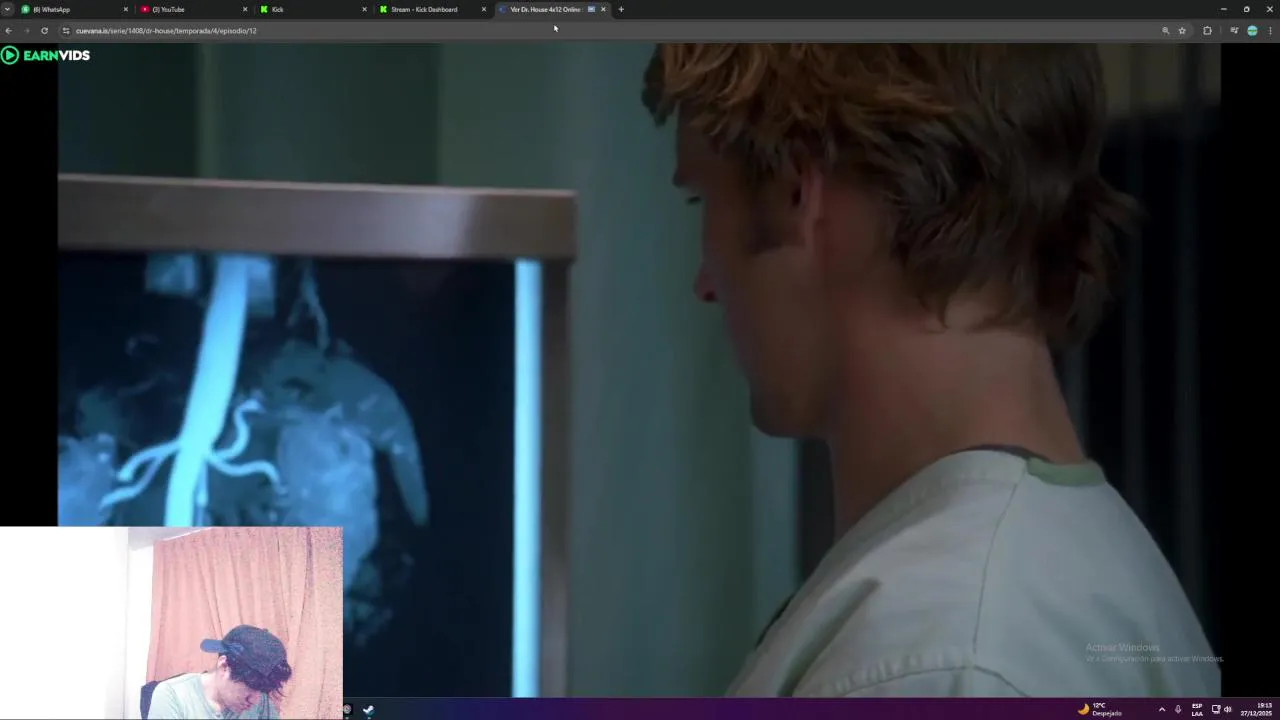The image size is (1280, 720).
Task: Switch to the WhatsApp tab
Action: 75,9
